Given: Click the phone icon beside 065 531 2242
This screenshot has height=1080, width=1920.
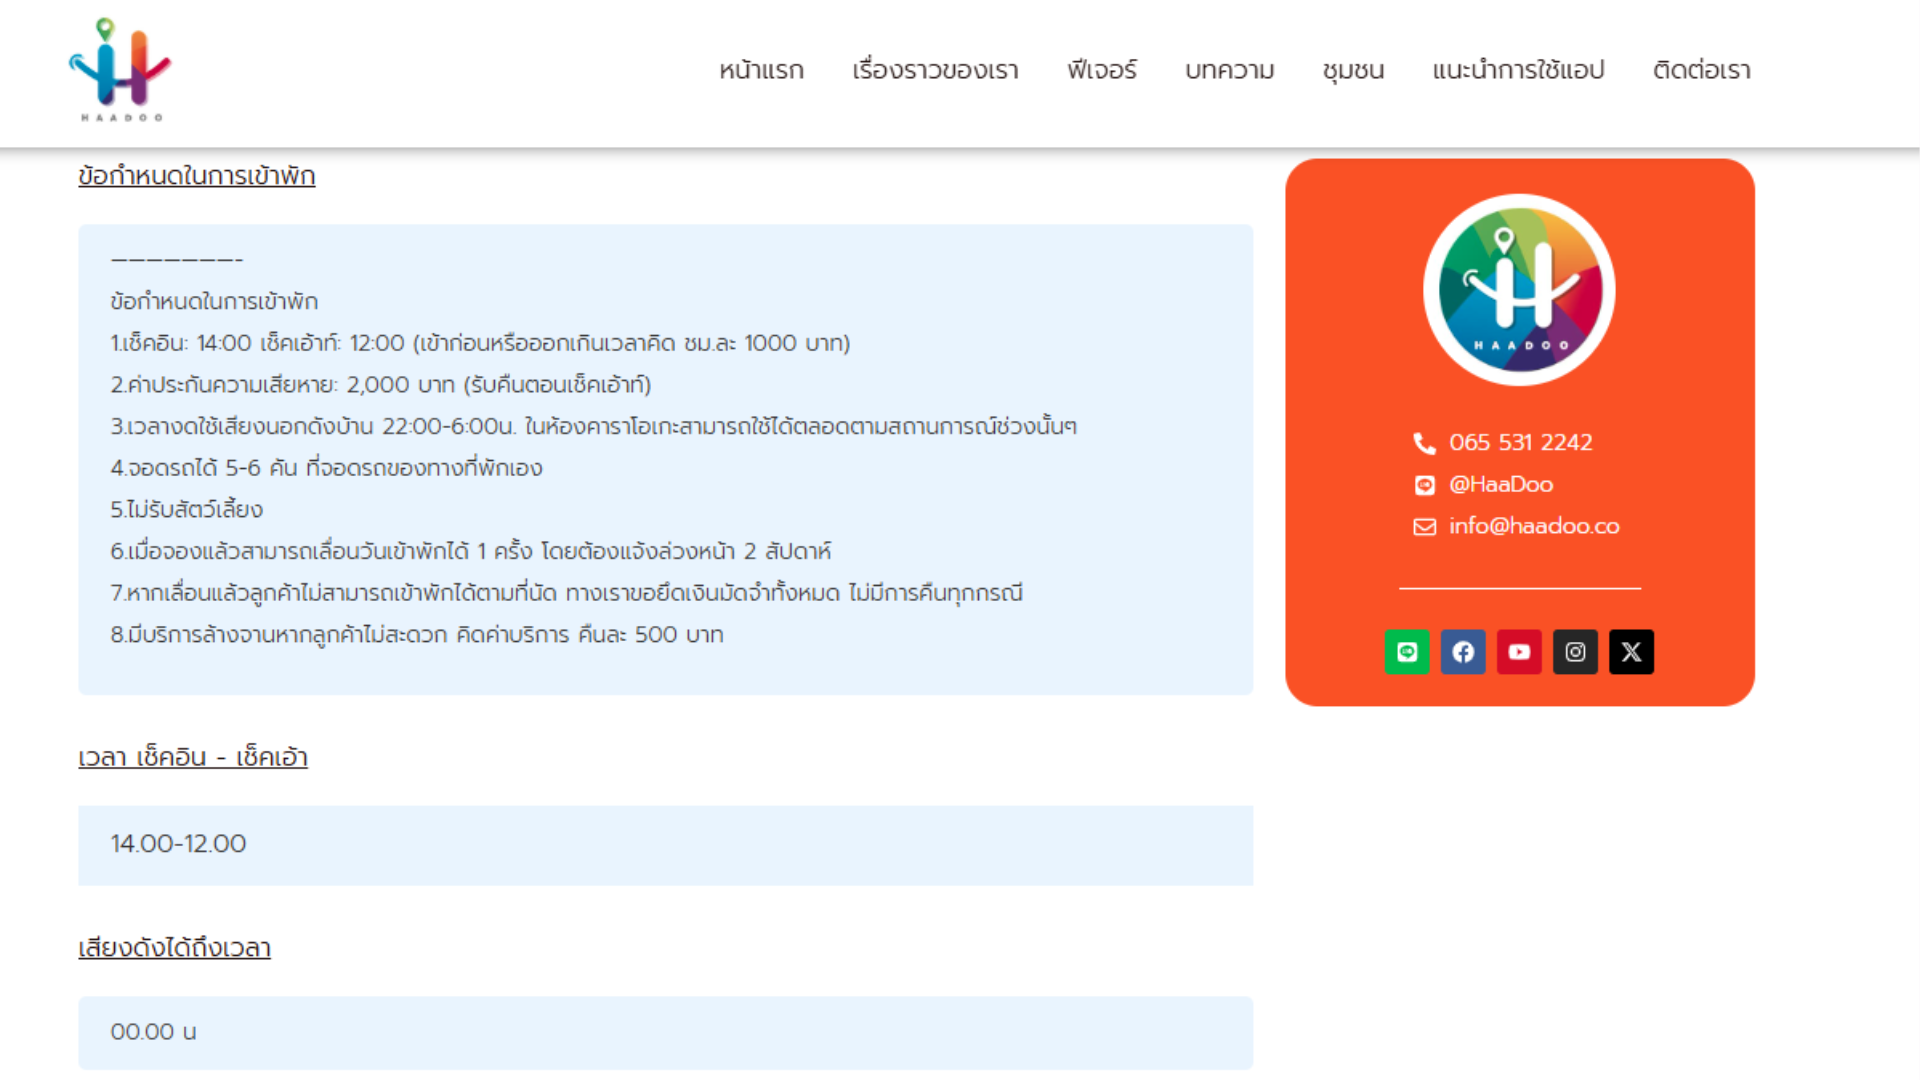Looking at the screenshot, I should (x=1424, y=443).
